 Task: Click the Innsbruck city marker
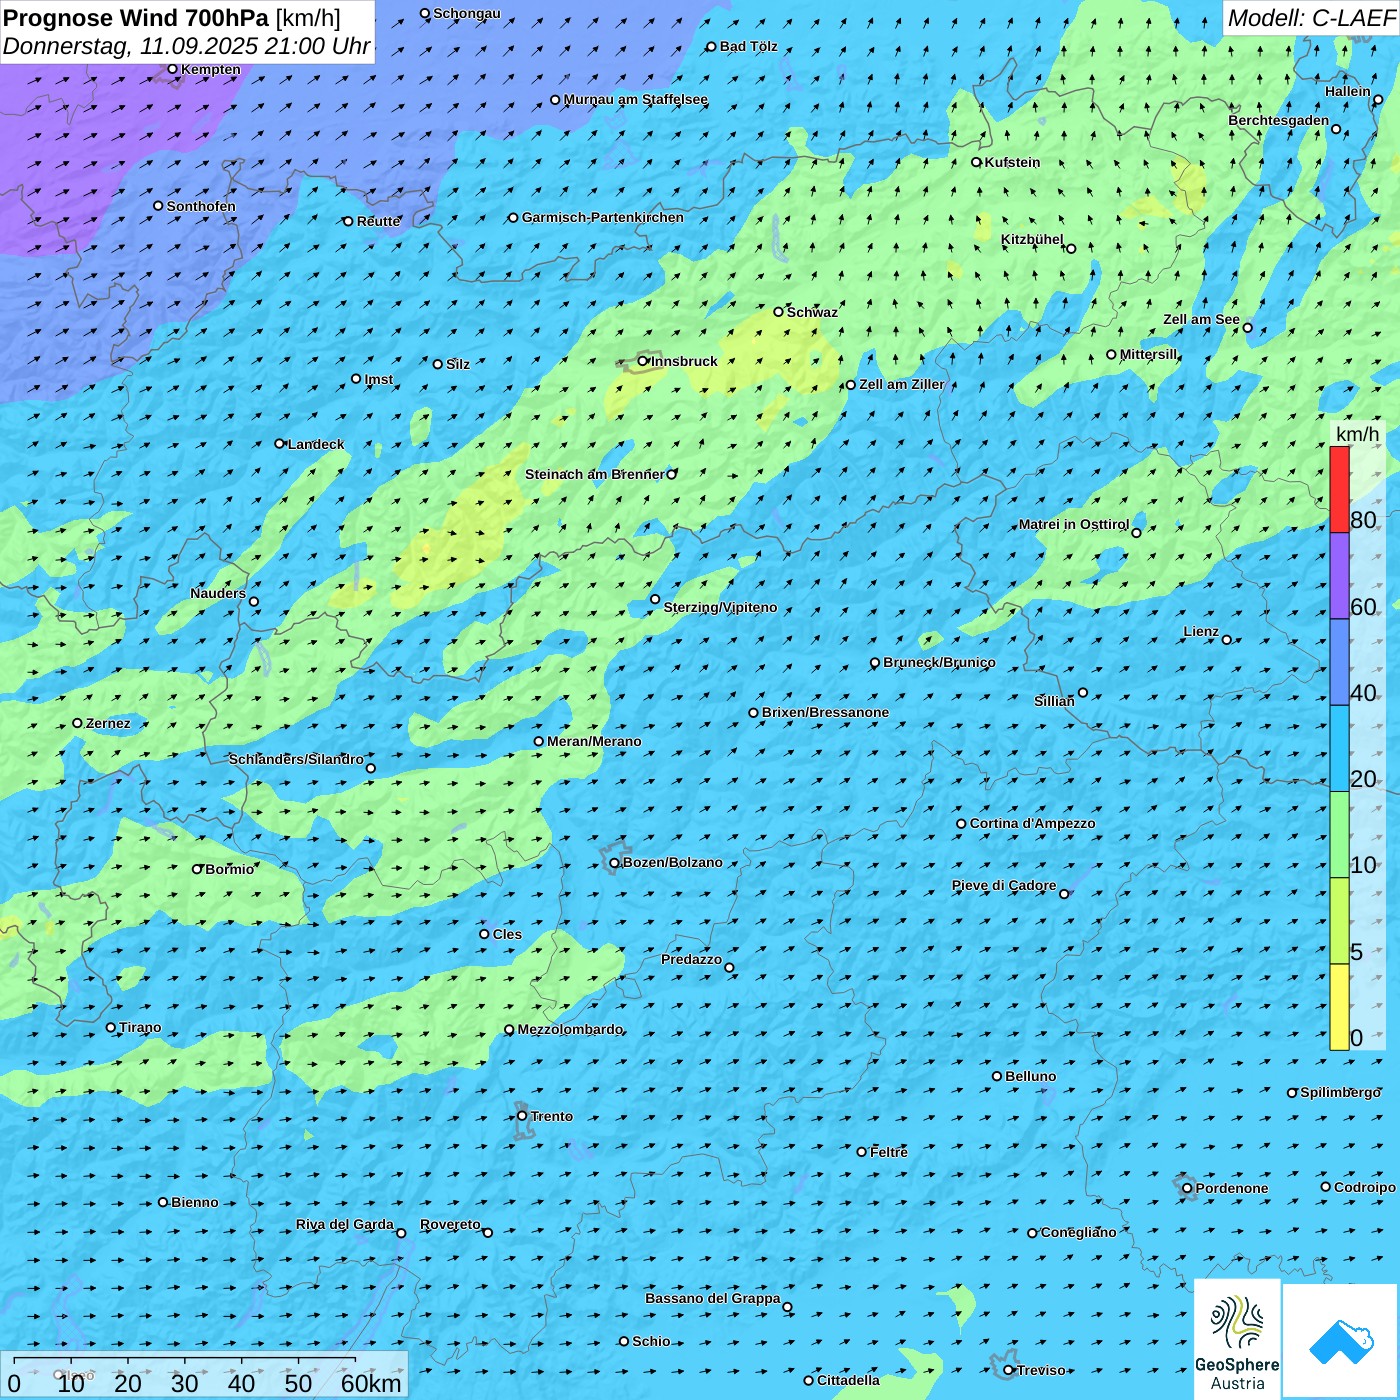[x=643, y=361]
